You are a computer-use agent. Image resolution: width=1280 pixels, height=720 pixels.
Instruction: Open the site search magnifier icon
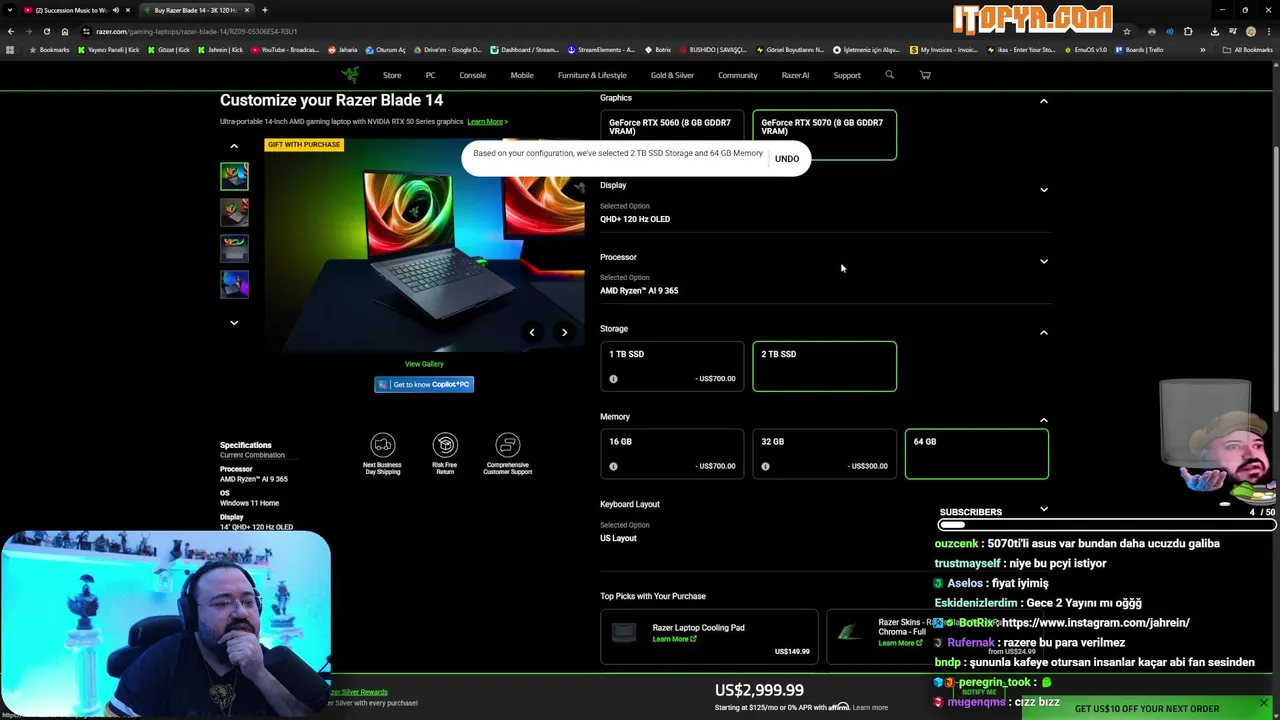pos(889,75)
